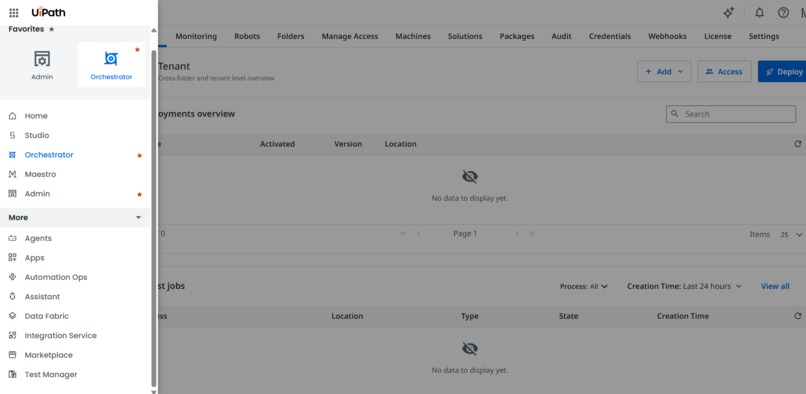Click the Home house icon
This screenshot has height=394, width=806.
[13, 116]
